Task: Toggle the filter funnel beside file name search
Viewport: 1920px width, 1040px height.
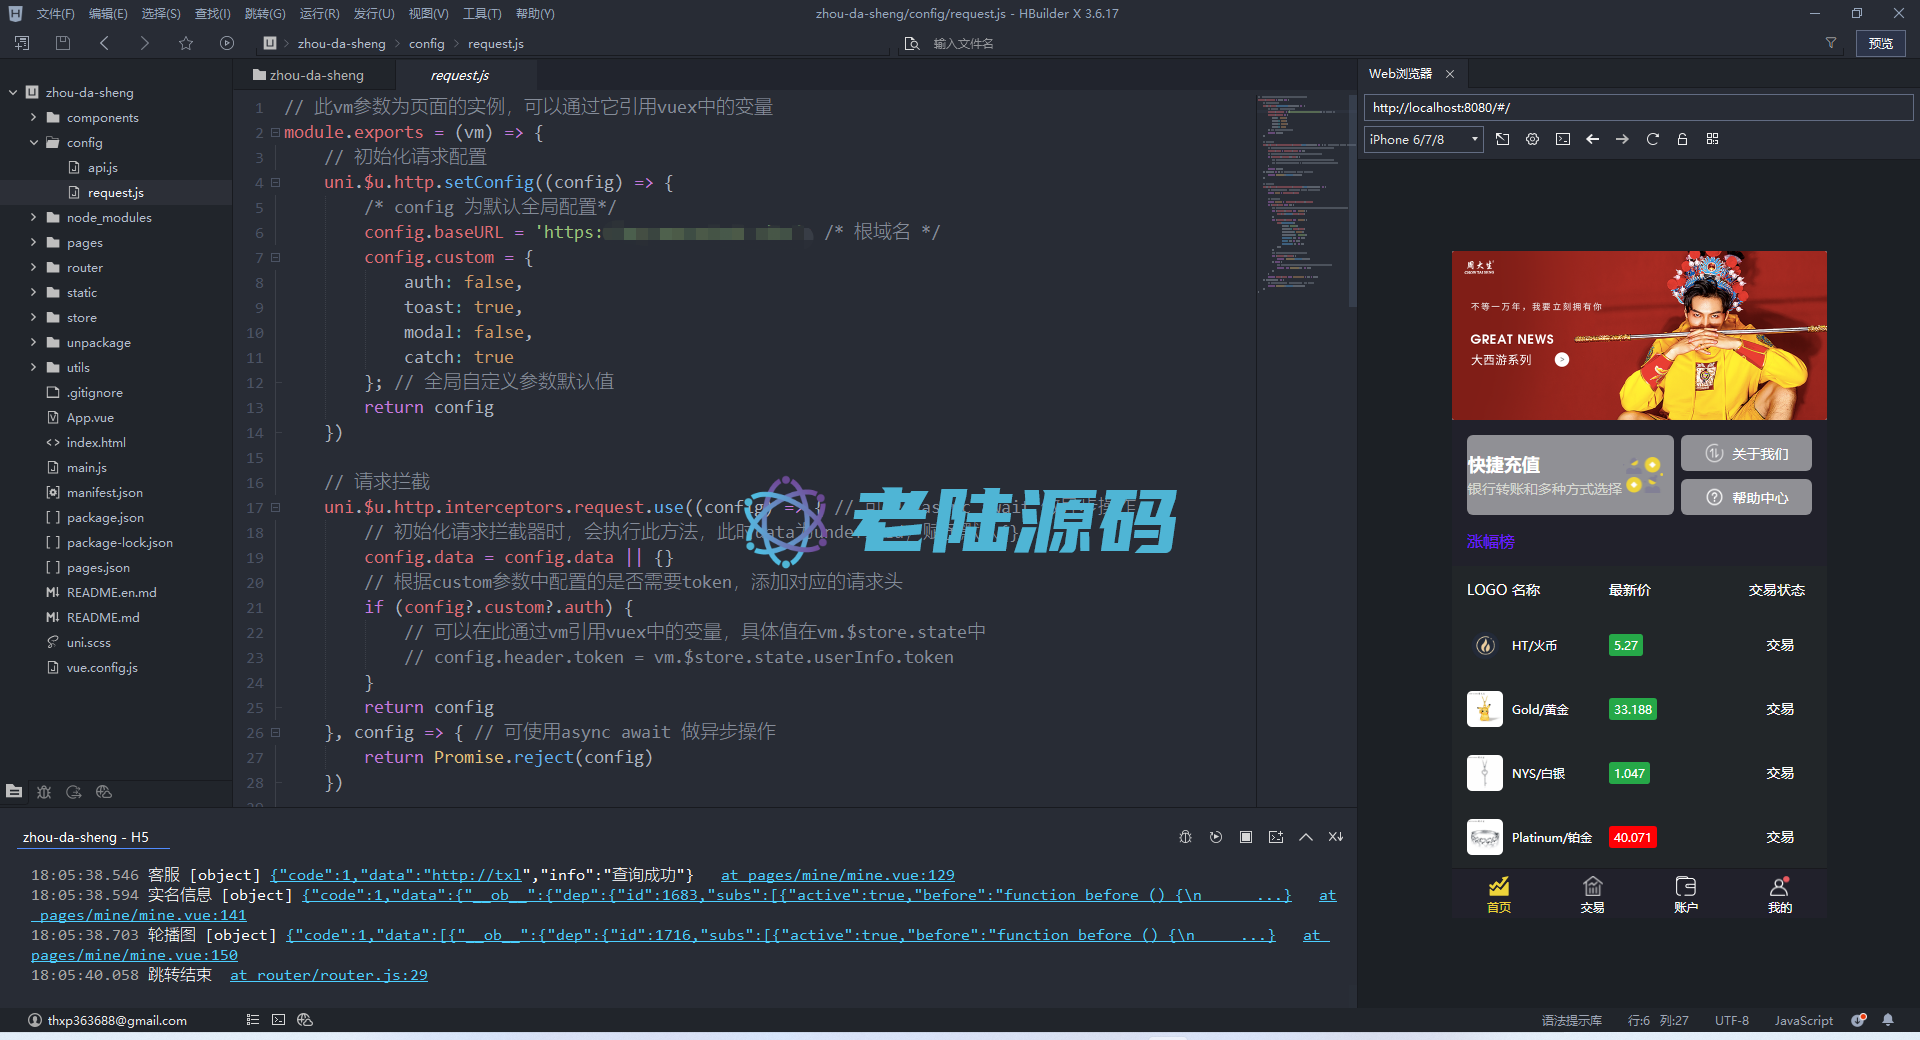Action: point(1831,43)
